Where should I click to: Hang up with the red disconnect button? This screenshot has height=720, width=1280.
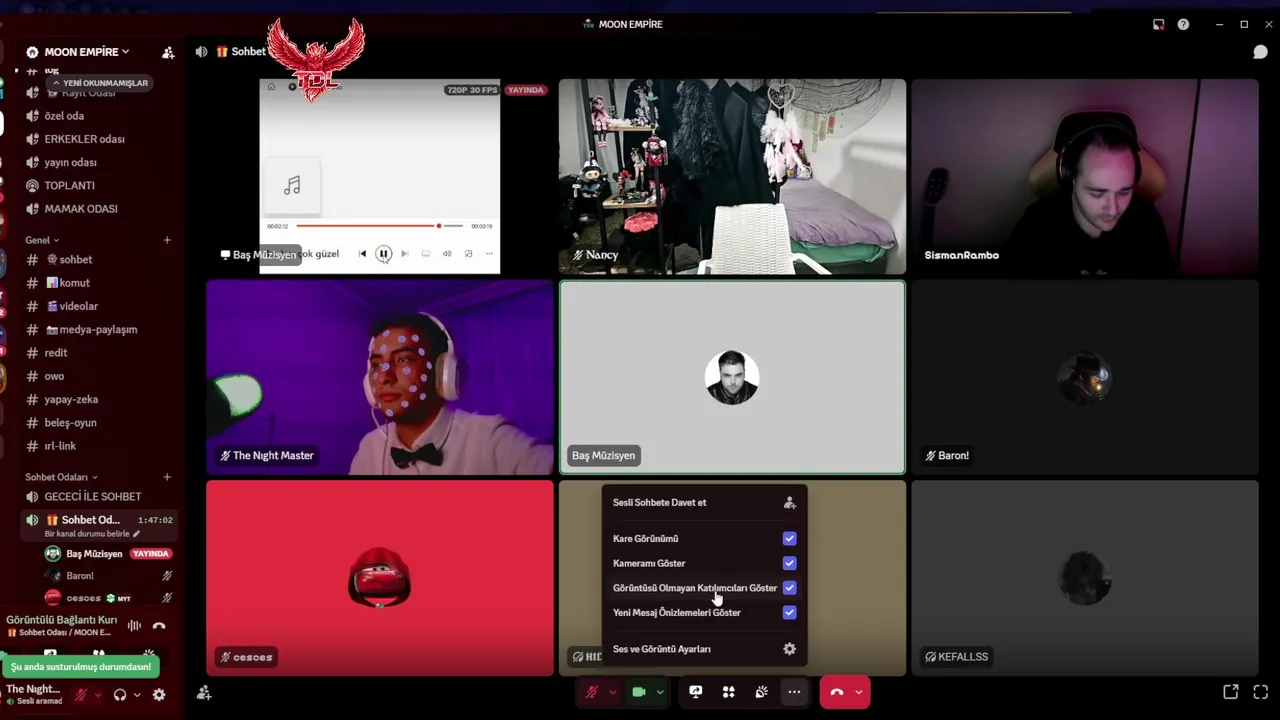[x=837, y=692]
